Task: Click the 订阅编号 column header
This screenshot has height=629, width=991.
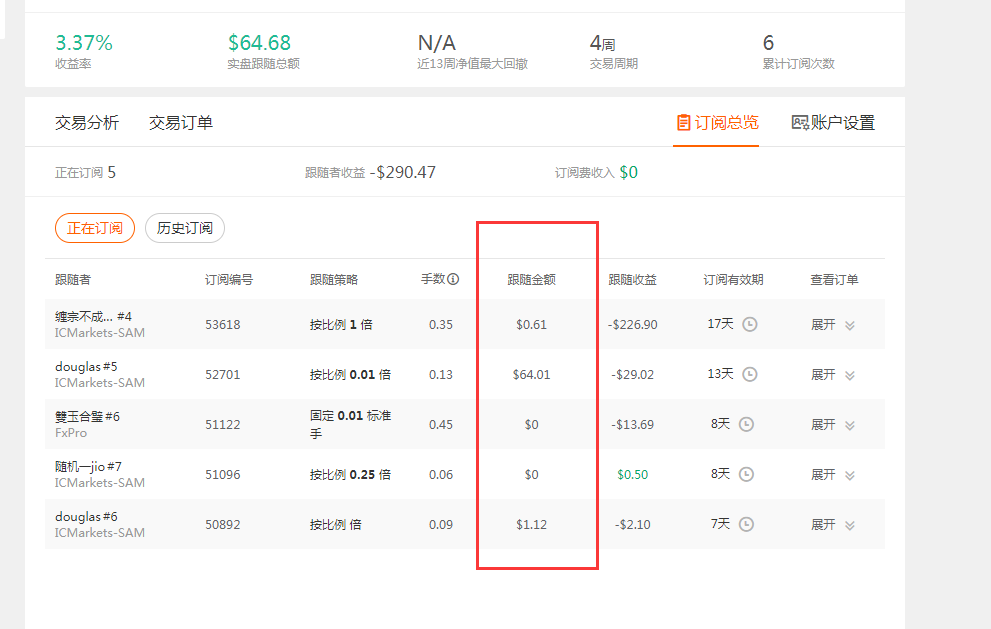Action: point(229,279)
